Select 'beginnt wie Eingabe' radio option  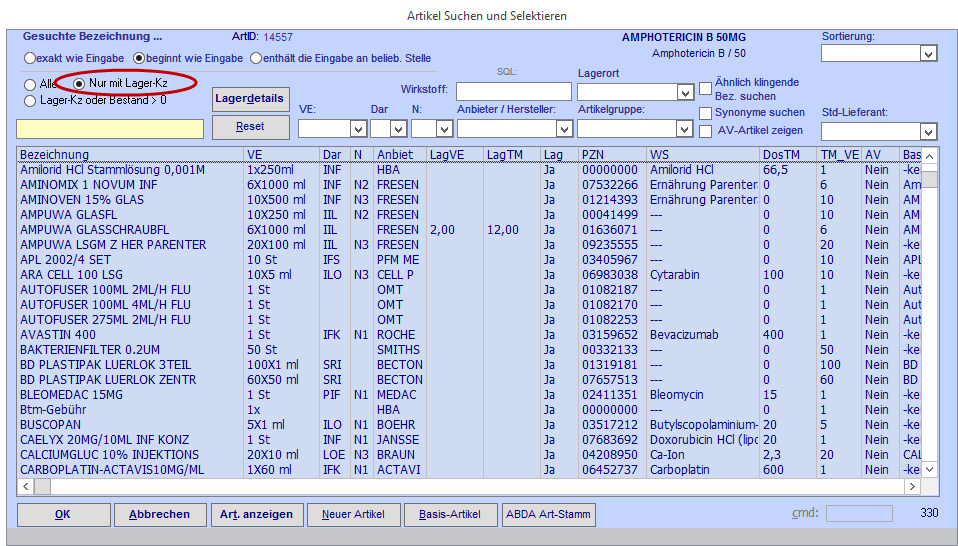tap(139, 59)
